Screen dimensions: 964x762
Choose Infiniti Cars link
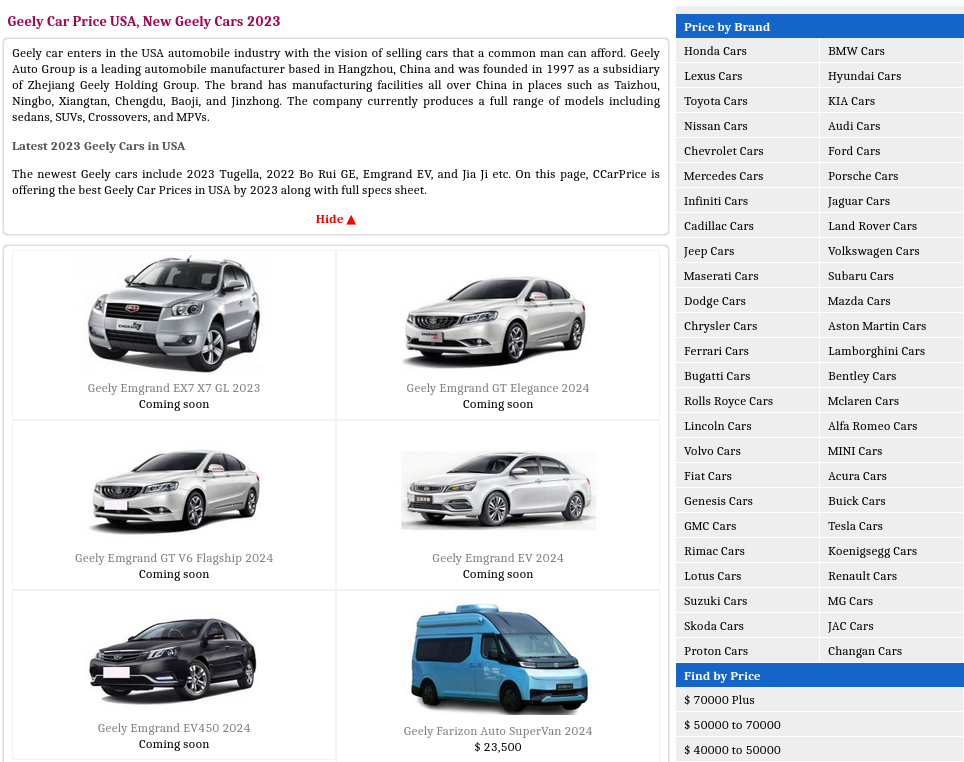(716, 201)
